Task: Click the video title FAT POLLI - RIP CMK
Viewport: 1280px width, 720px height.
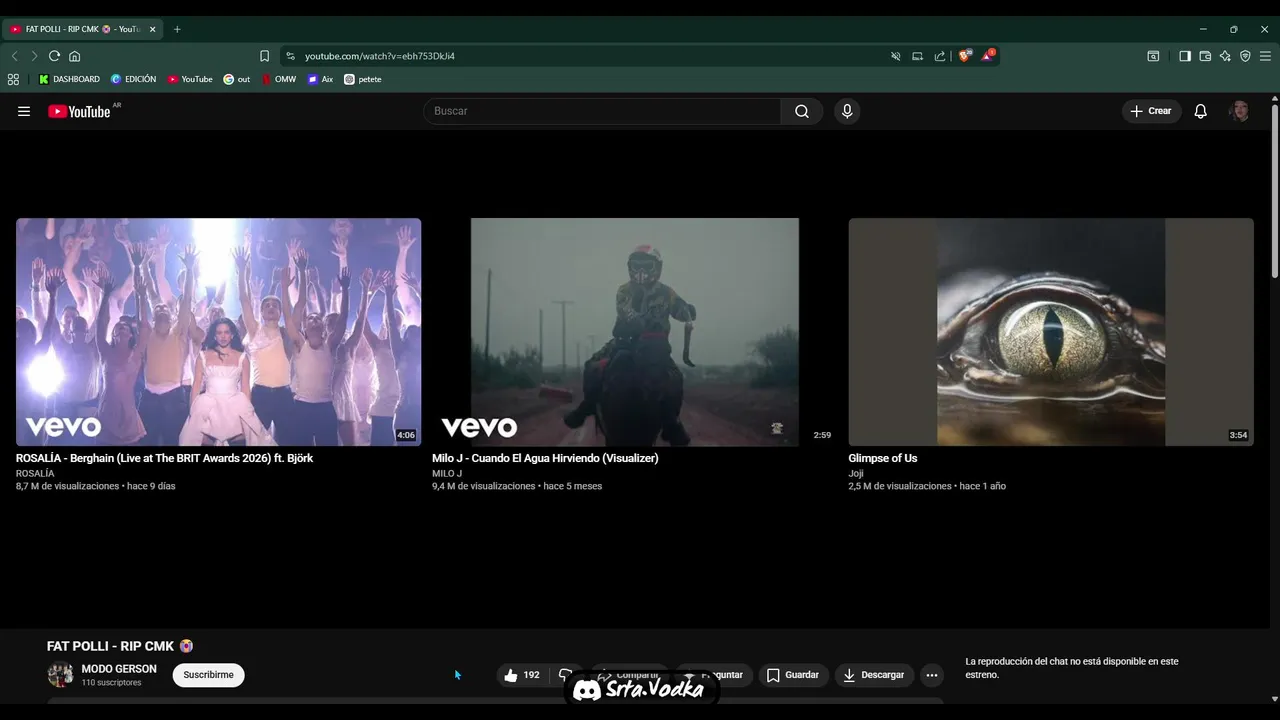Action: [120, 646]
